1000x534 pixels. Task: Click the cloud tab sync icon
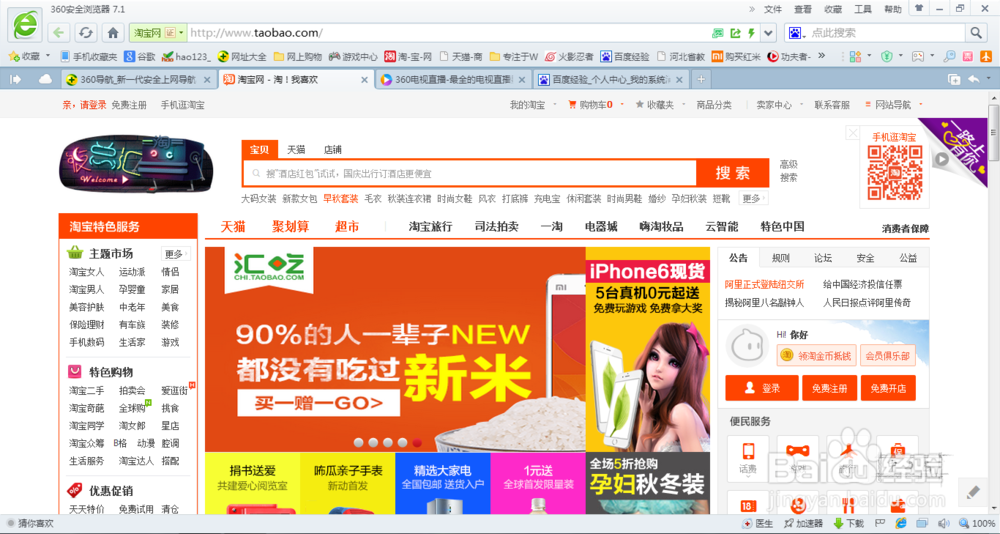click(45, 79)
